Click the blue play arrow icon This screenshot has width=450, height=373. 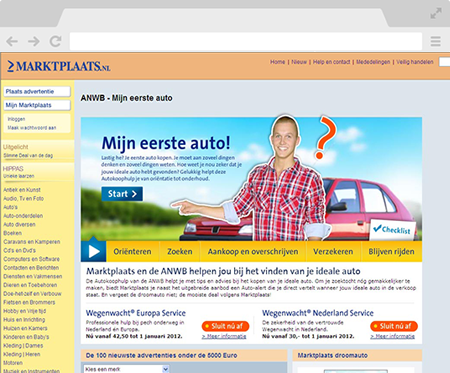point(94,251)
